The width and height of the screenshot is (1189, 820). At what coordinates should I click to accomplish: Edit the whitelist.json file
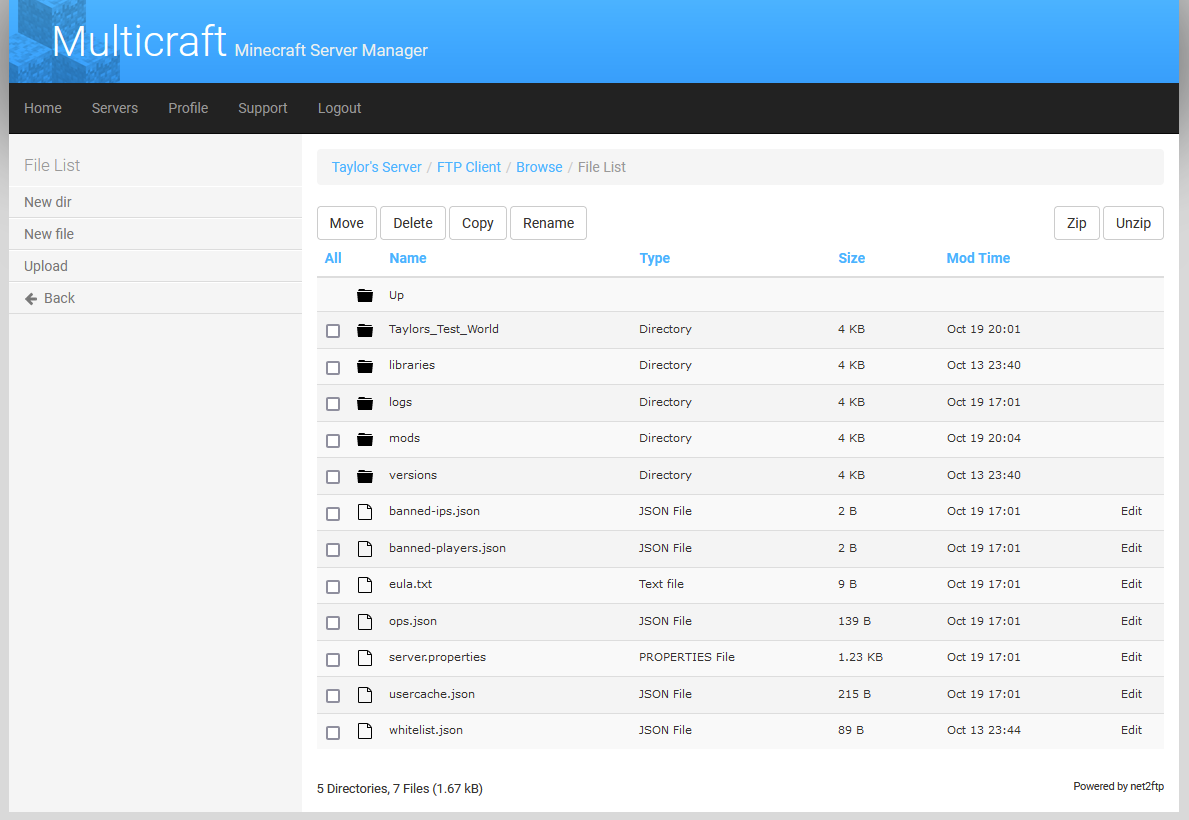[x=1131, y=731]
